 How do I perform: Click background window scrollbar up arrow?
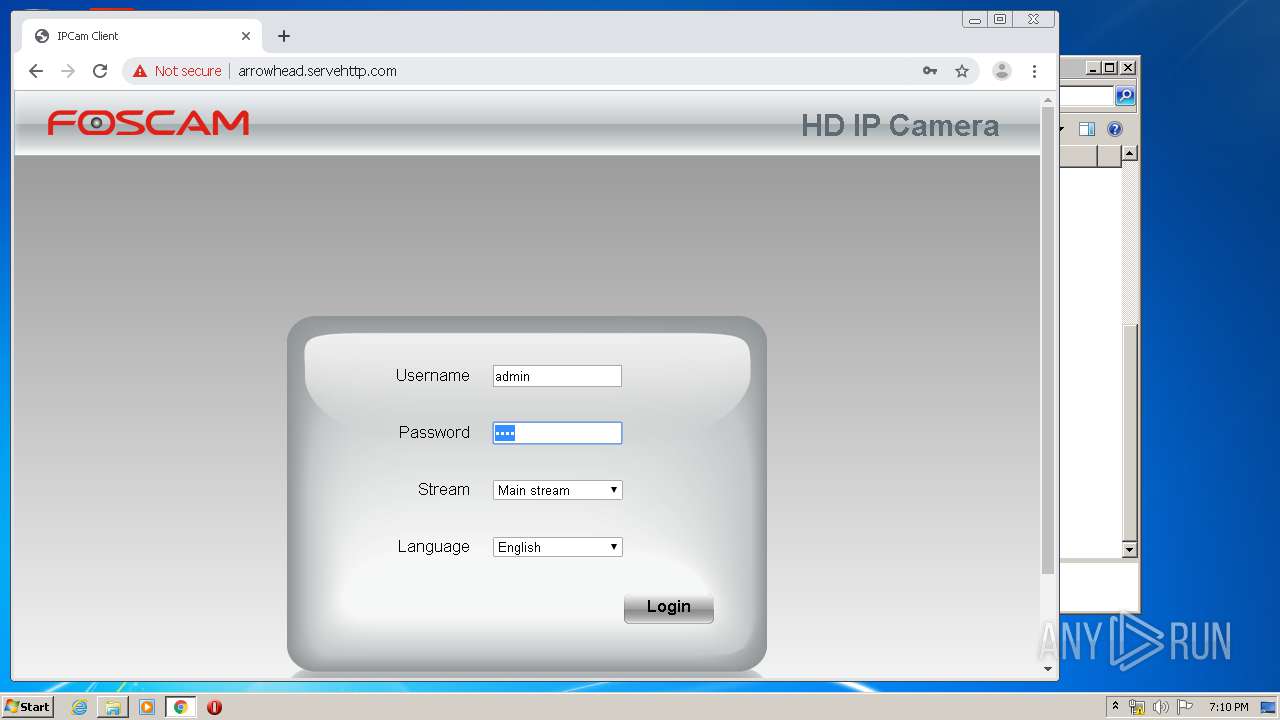[1130, 154]
